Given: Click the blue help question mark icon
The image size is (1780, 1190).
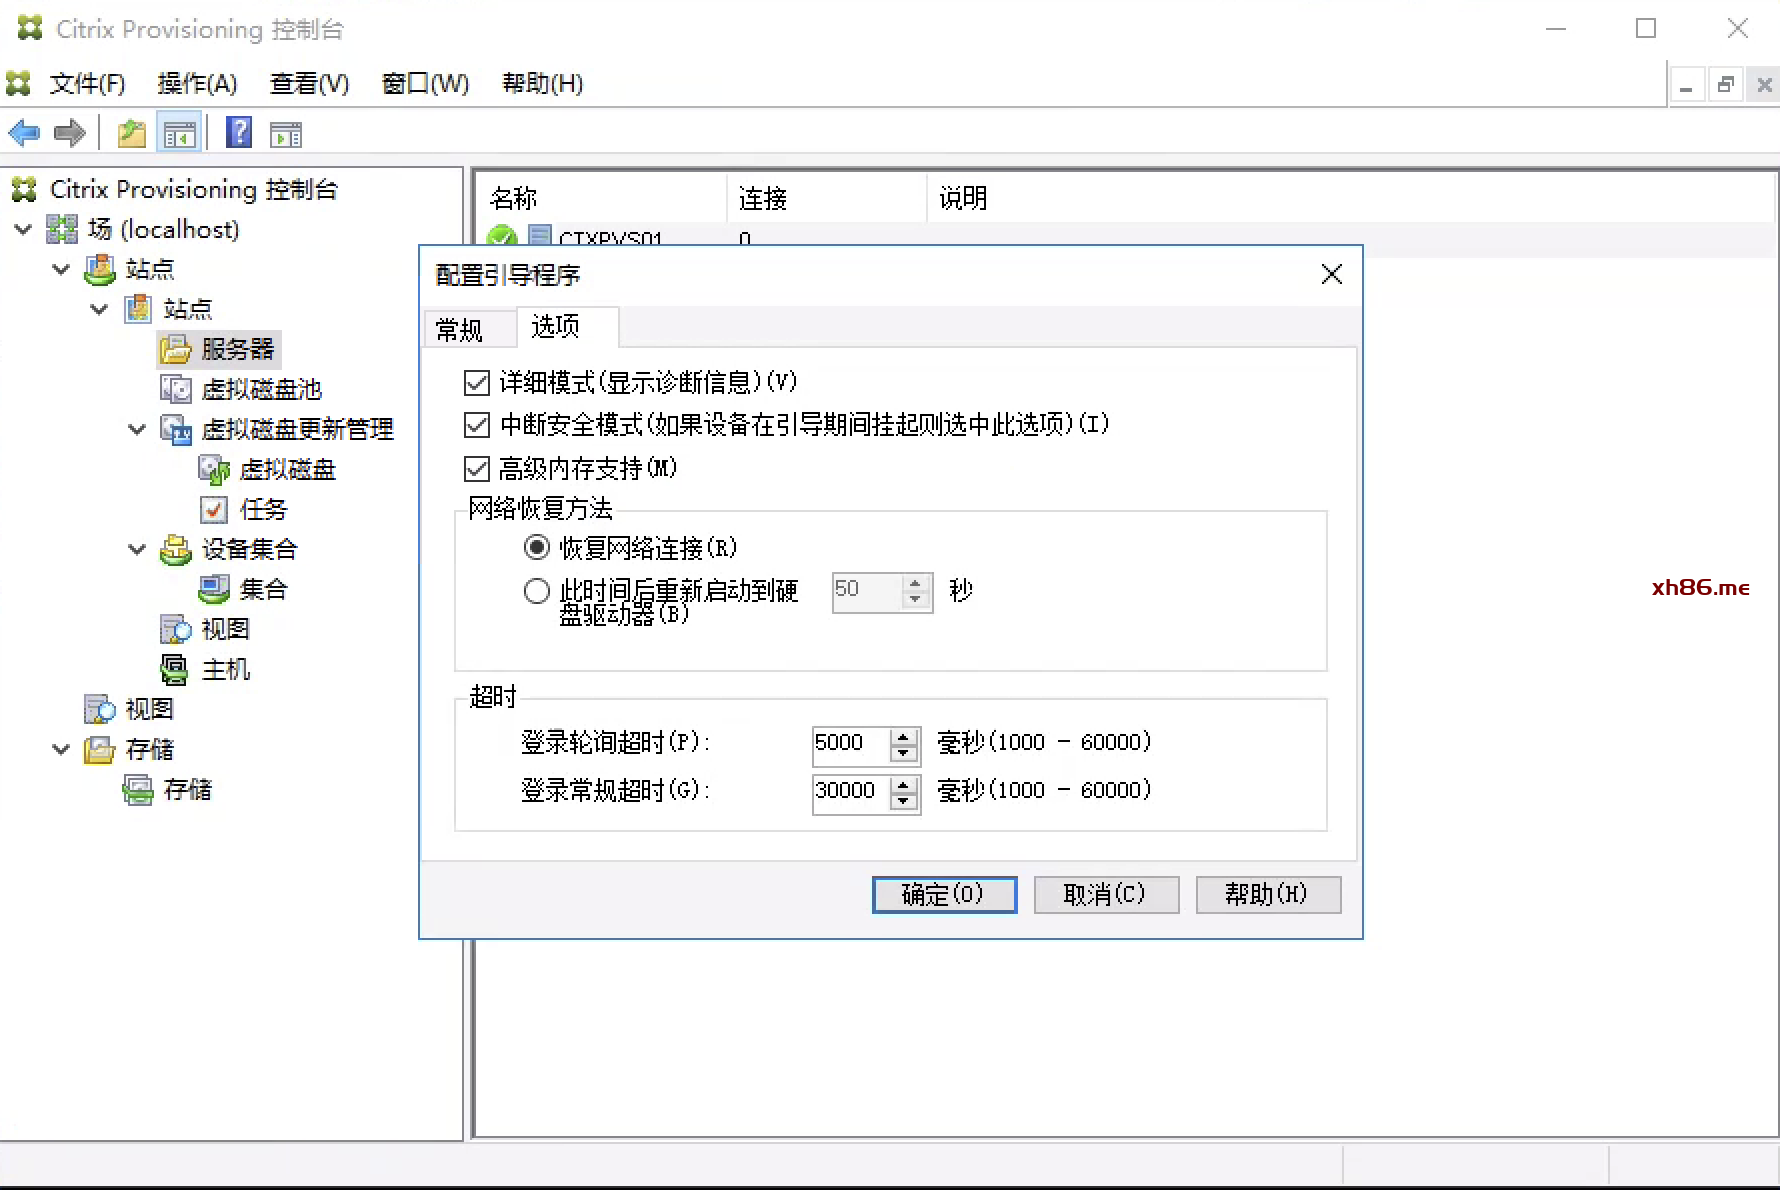Looking at the screenshot, I should pyautogui.click(x=238, y=133).
